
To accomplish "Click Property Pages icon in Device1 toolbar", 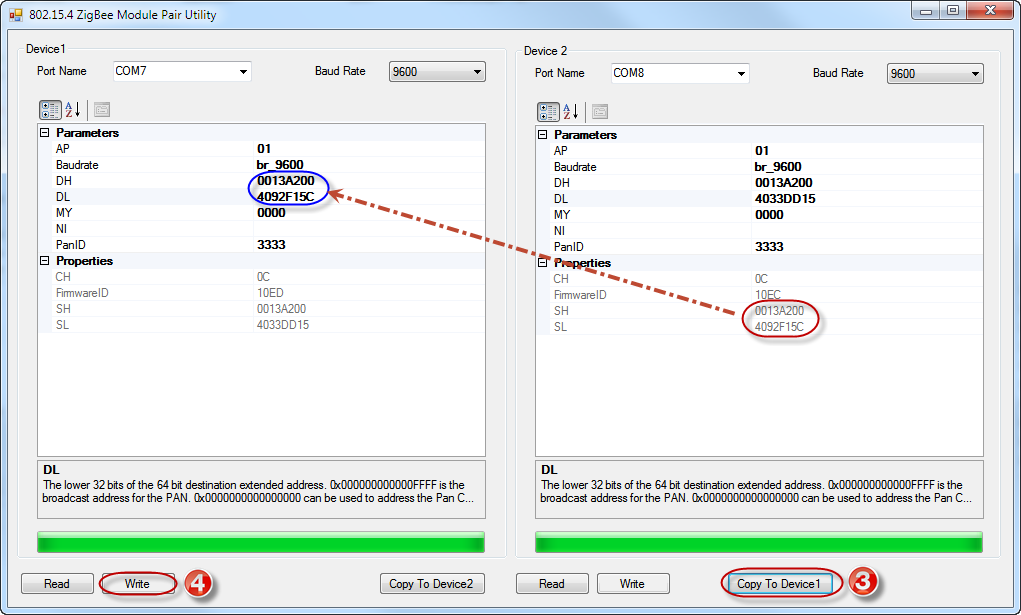I will click(x=102, y=109).
